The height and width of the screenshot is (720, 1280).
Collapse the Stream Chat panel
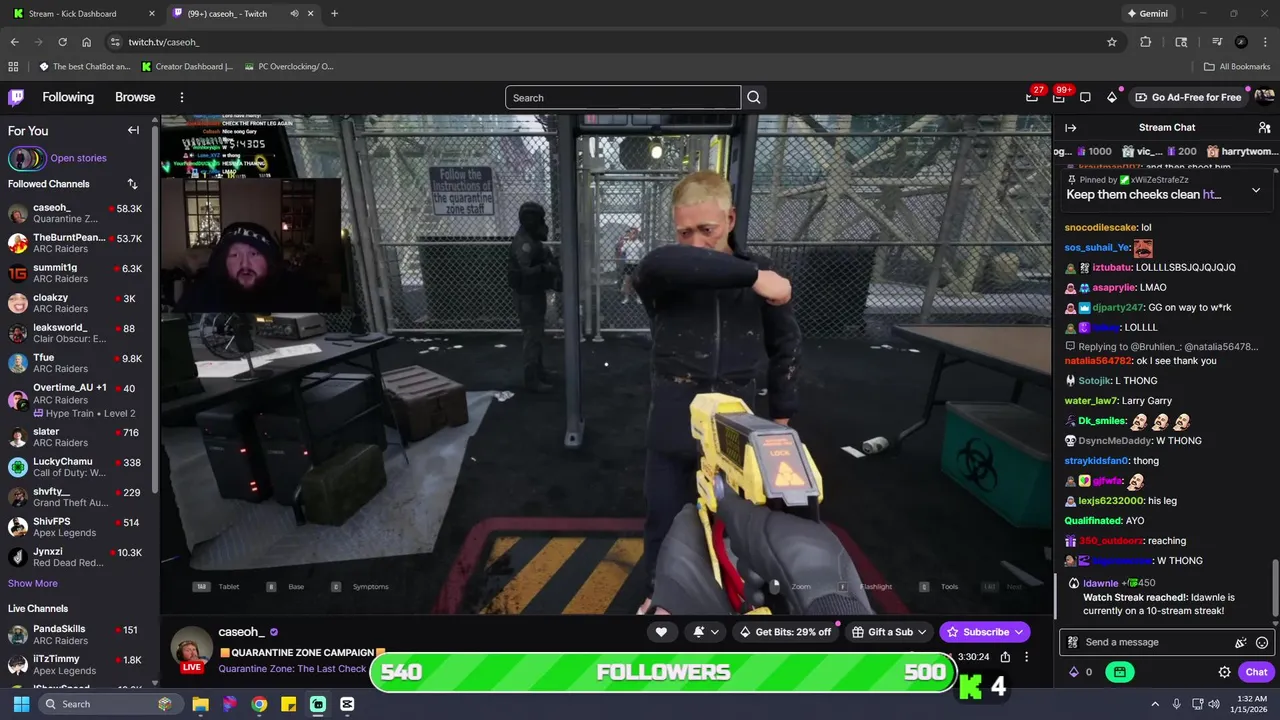[x=1070, y=127]
